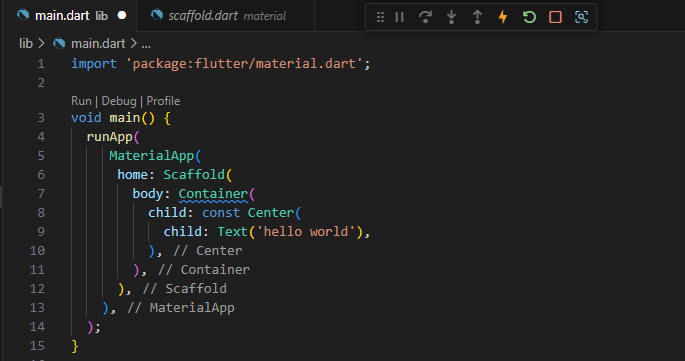
Task: Click line number 7 in the gutter
Action: (x=41, y=194)
